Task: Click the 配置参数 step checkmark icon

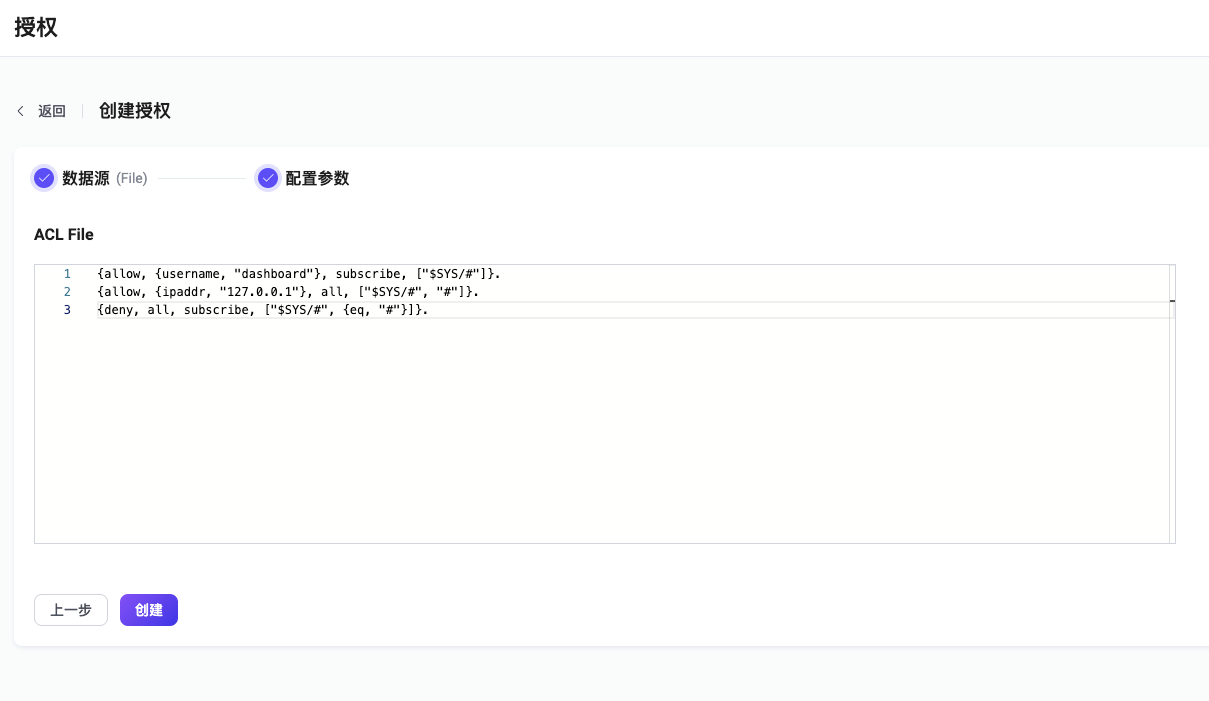Action: pyautogui.click(x=267, y=178)
